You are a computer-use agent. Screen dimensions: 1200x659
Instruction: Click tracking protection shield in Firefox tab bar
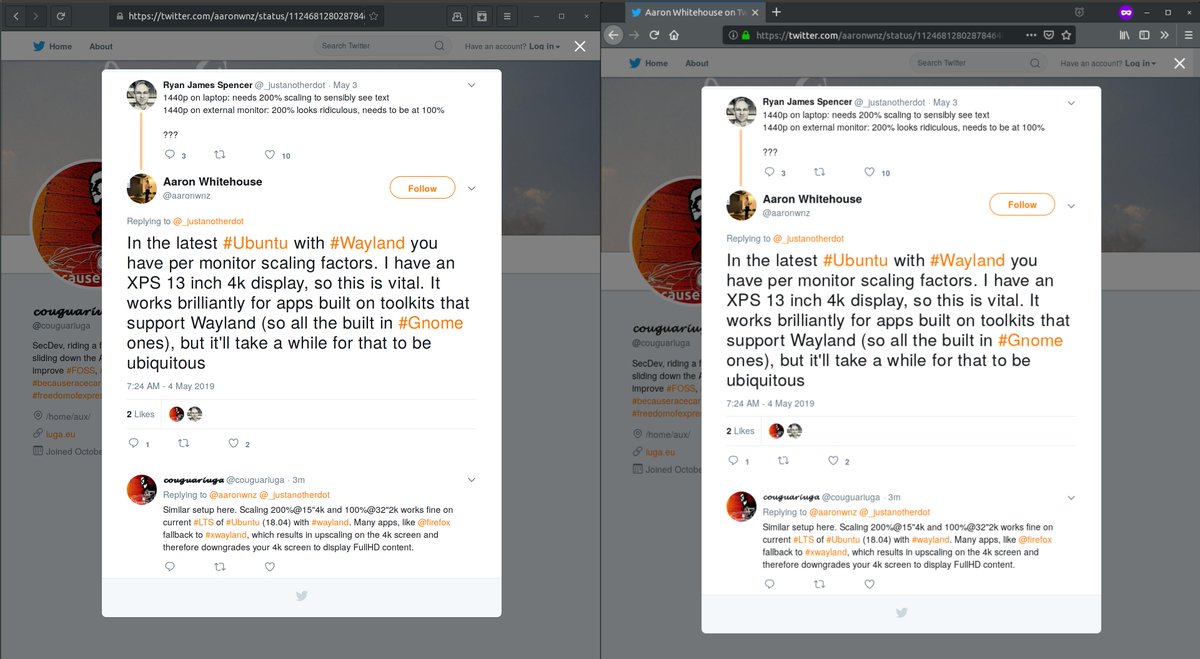[1079, 11]
